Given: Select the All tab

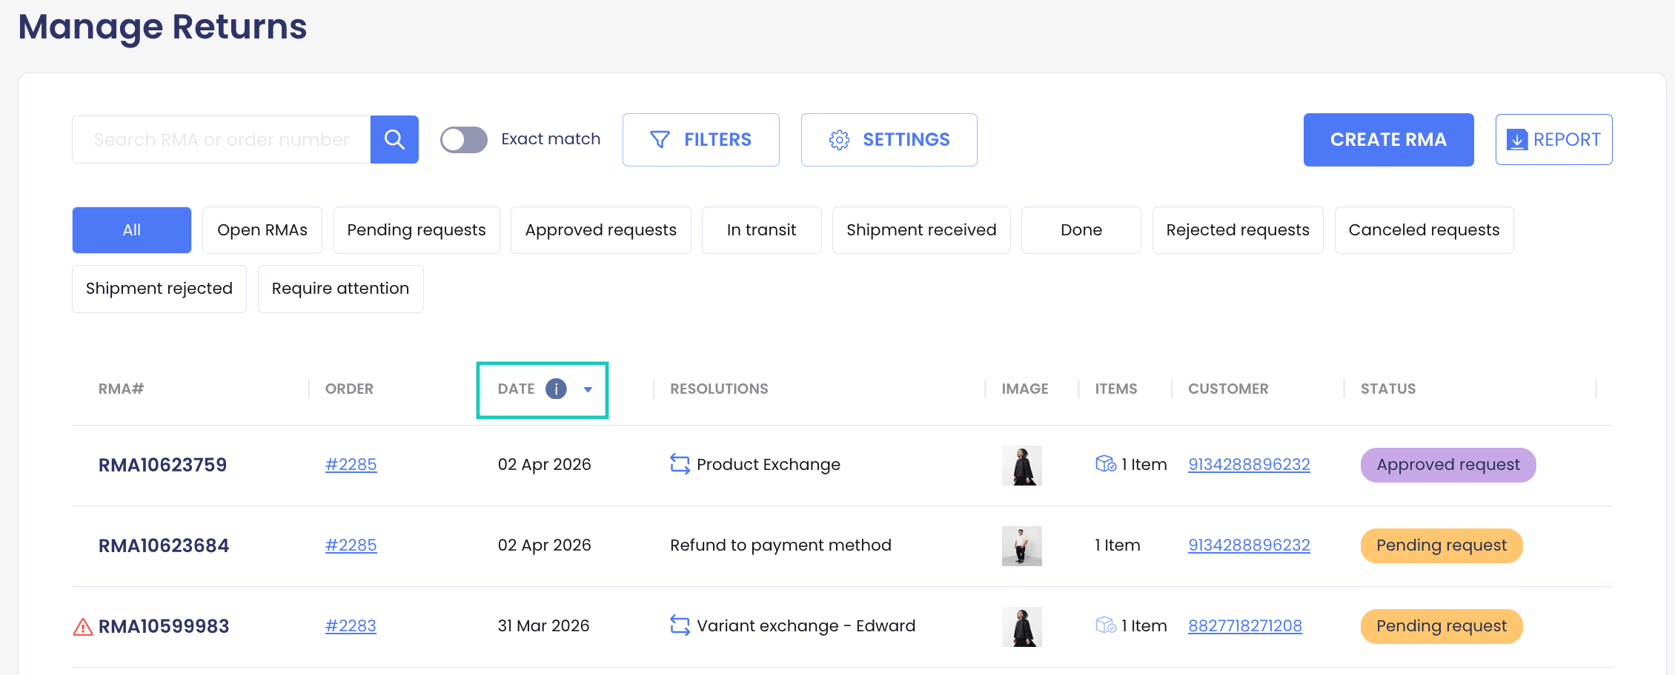Looking at the screenshot, I should (131, 230).
